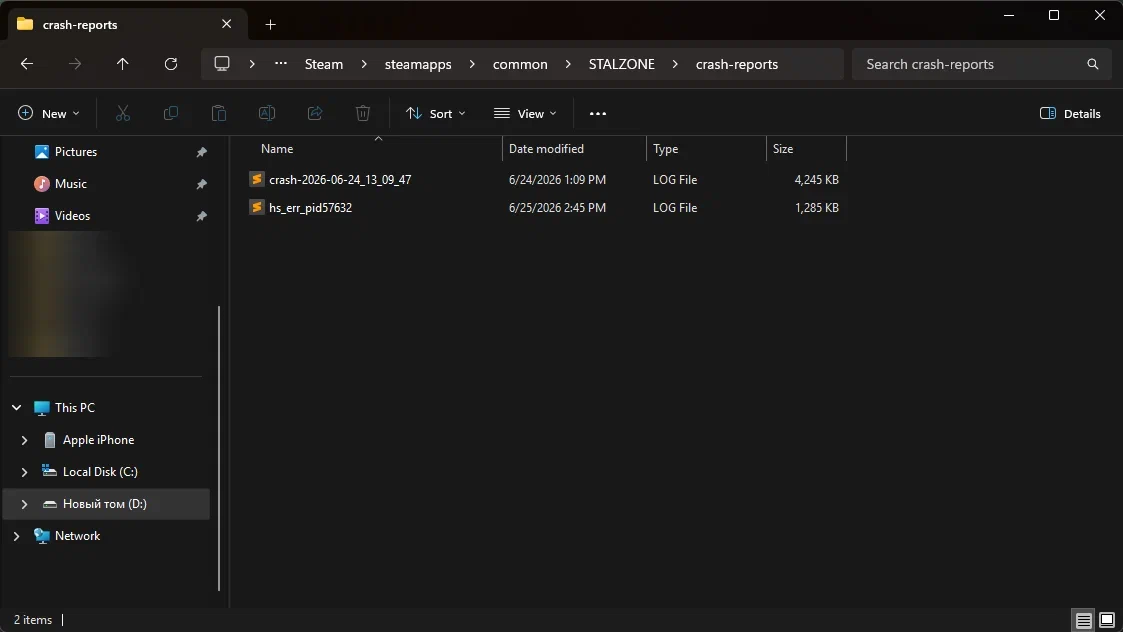Click the Share icon in toolbar

(314, 113)
